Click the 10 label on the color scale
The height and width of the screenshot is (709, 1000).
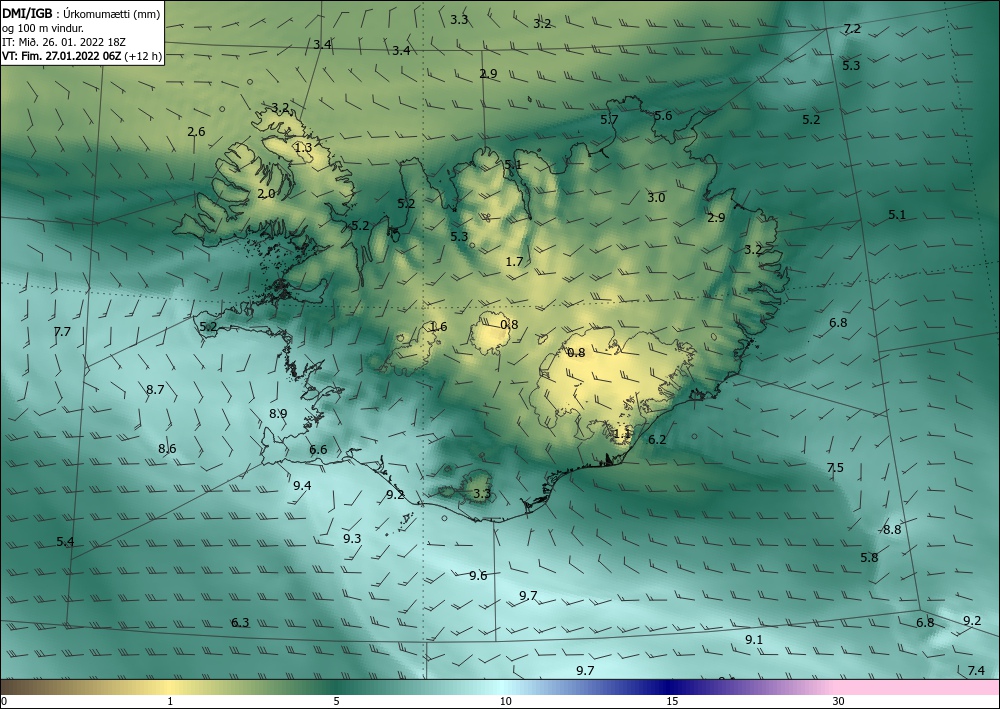506,701
